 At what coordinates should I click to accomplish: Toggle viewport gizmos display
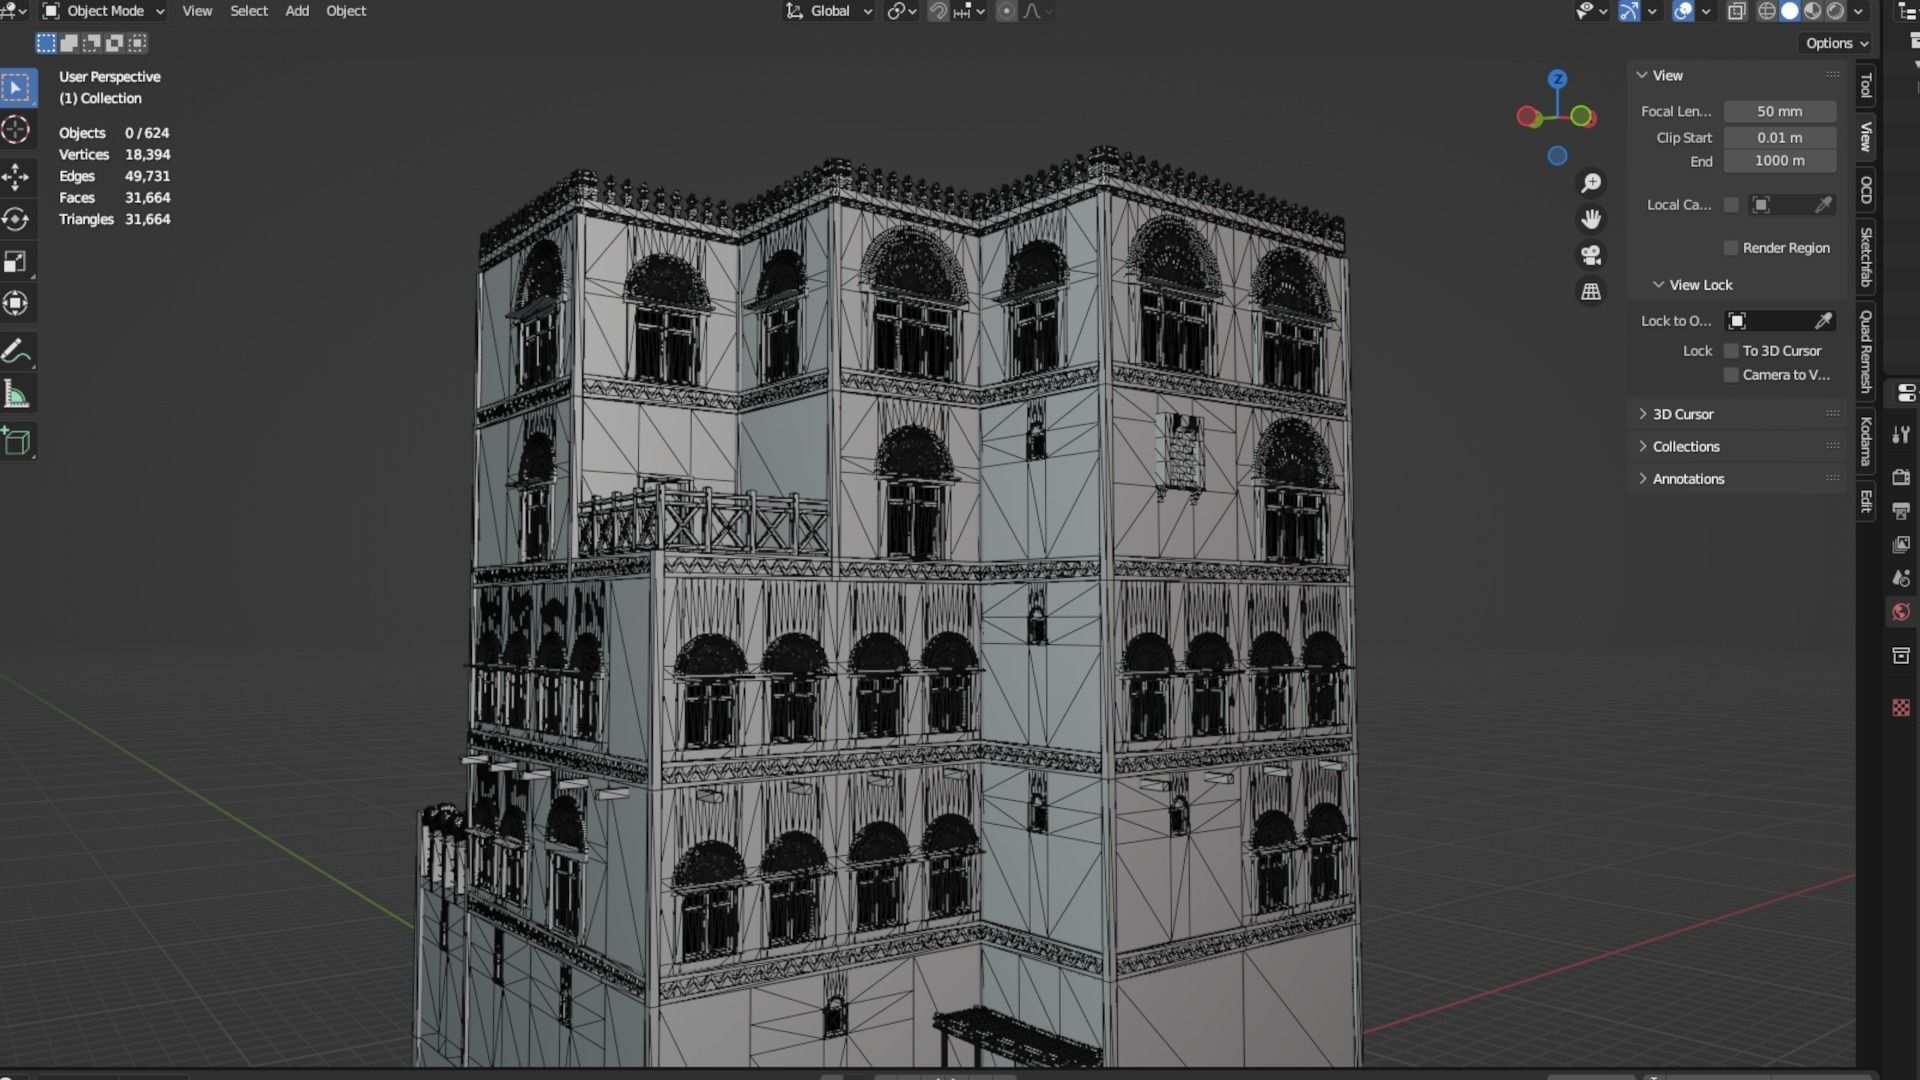tap(1629, 11)
